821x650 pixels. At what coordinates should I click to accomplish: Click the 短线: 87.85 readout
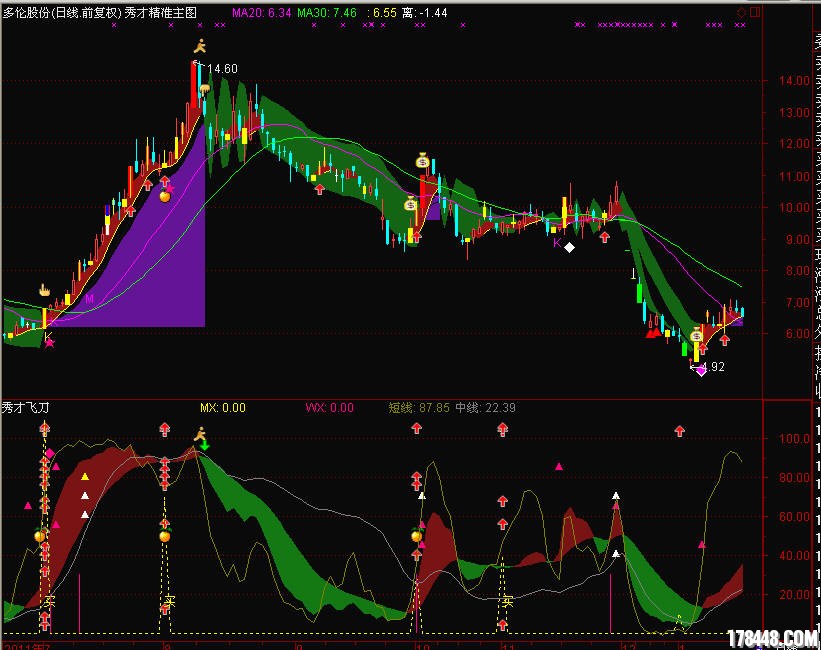(x=419, y=407)
